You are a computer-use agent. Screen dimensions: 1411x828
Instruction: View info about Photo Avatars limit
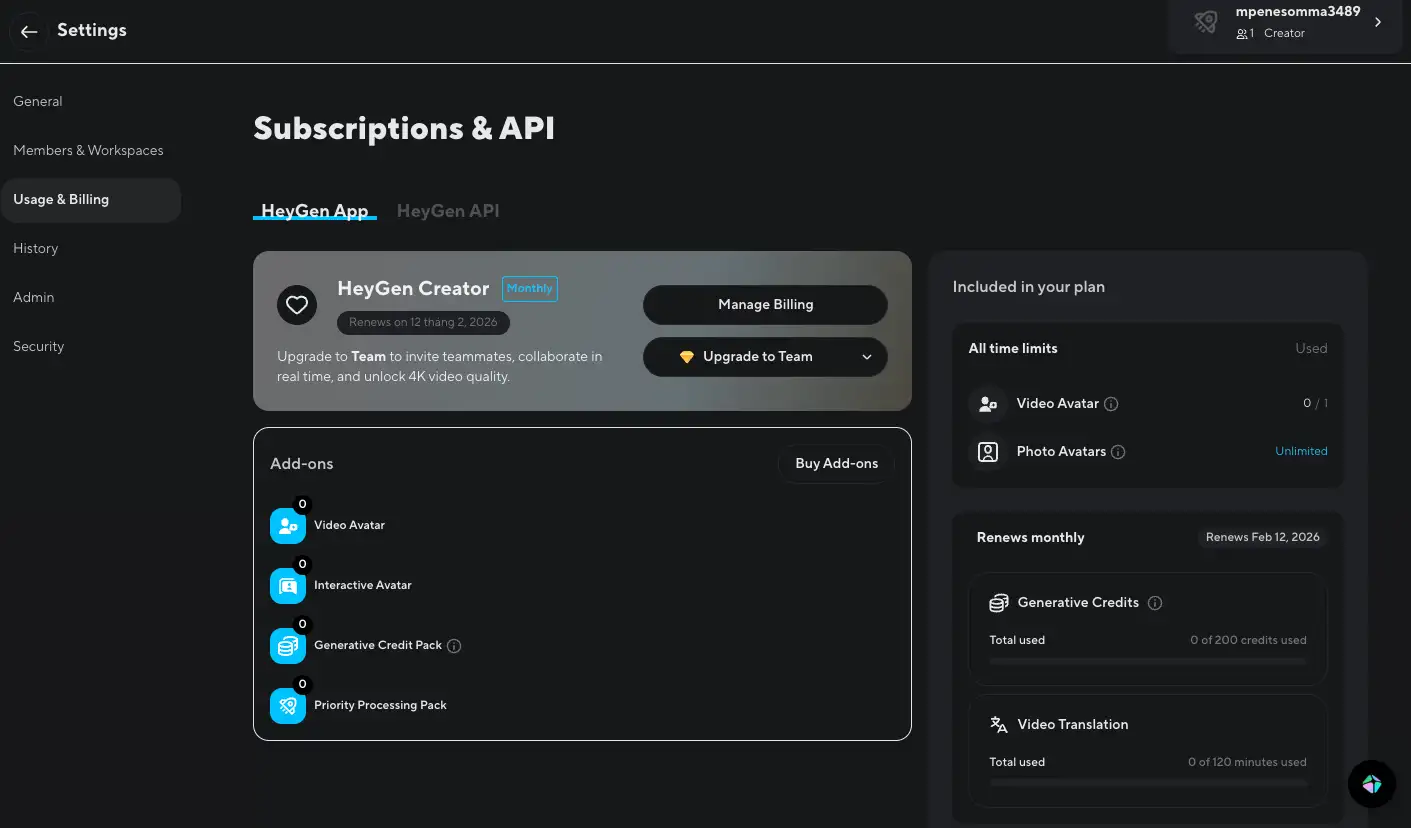[1118, 452]
